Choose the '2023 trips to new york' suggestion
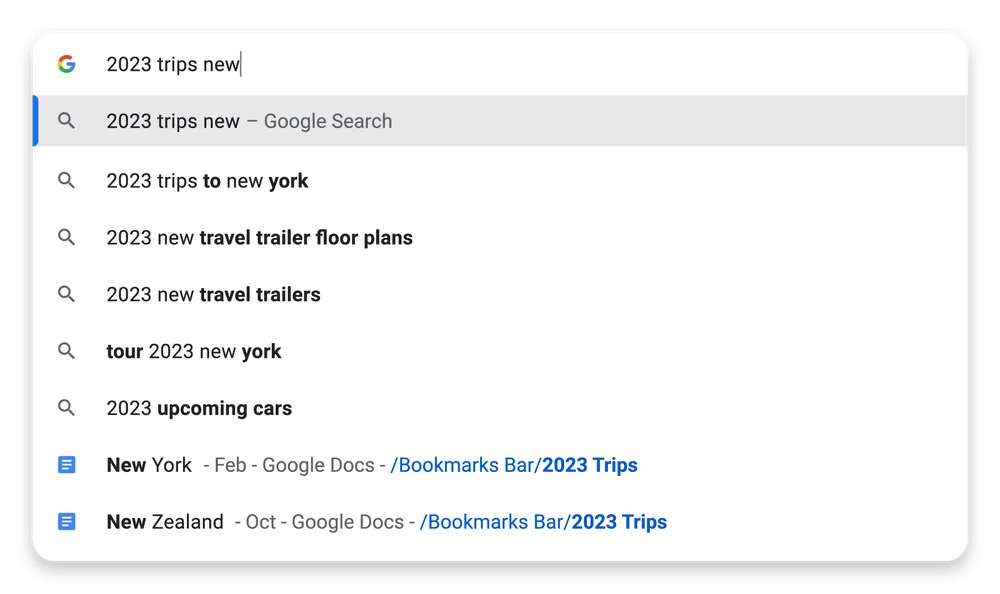The image size is (1000, 594). tap(207, 181)
